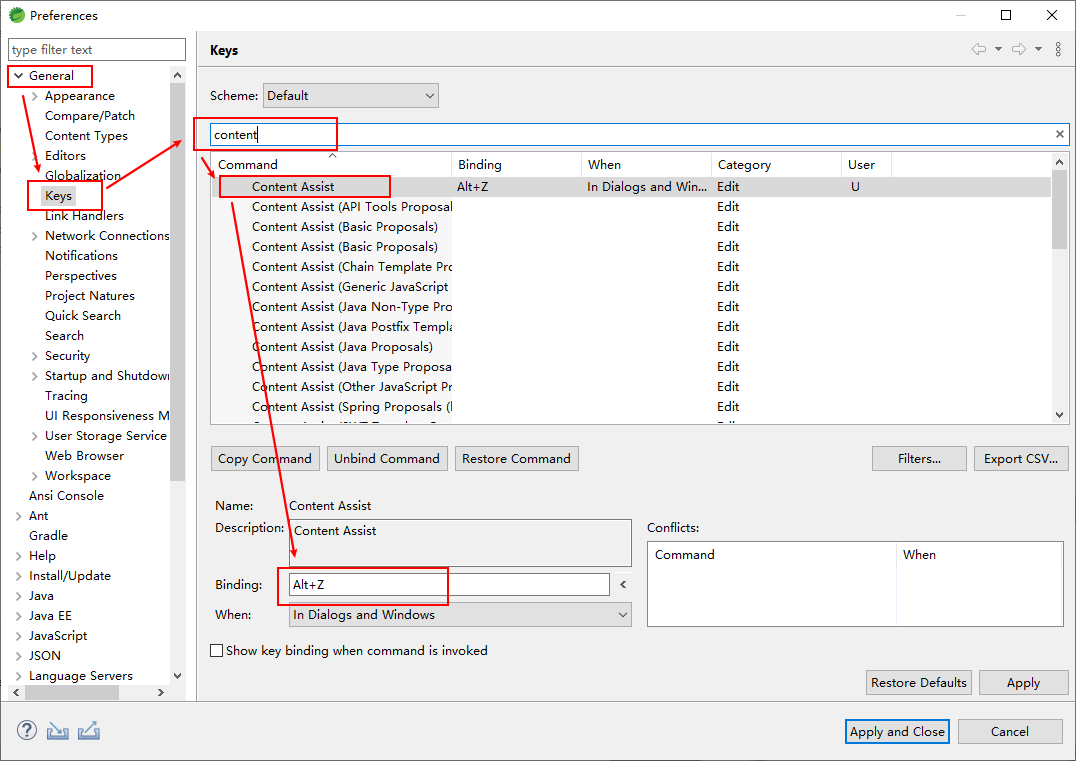Click the Apply and Close button
Viewport: 1076px width, 761px height.
[x=898, y=731]
